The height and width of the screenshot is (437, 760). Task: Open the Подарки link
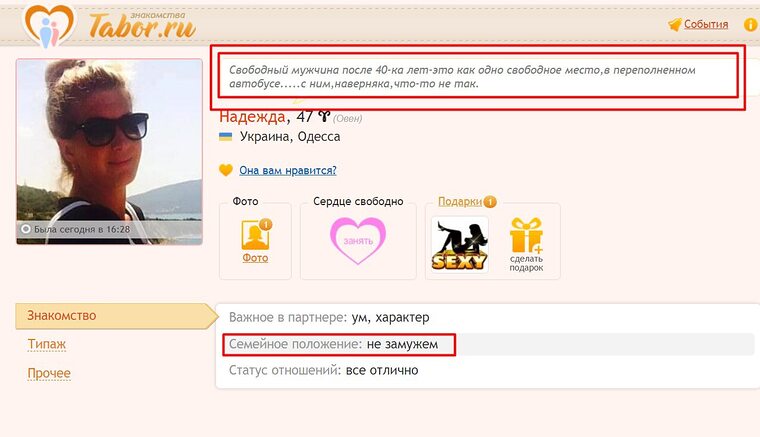tap(460, 202)
